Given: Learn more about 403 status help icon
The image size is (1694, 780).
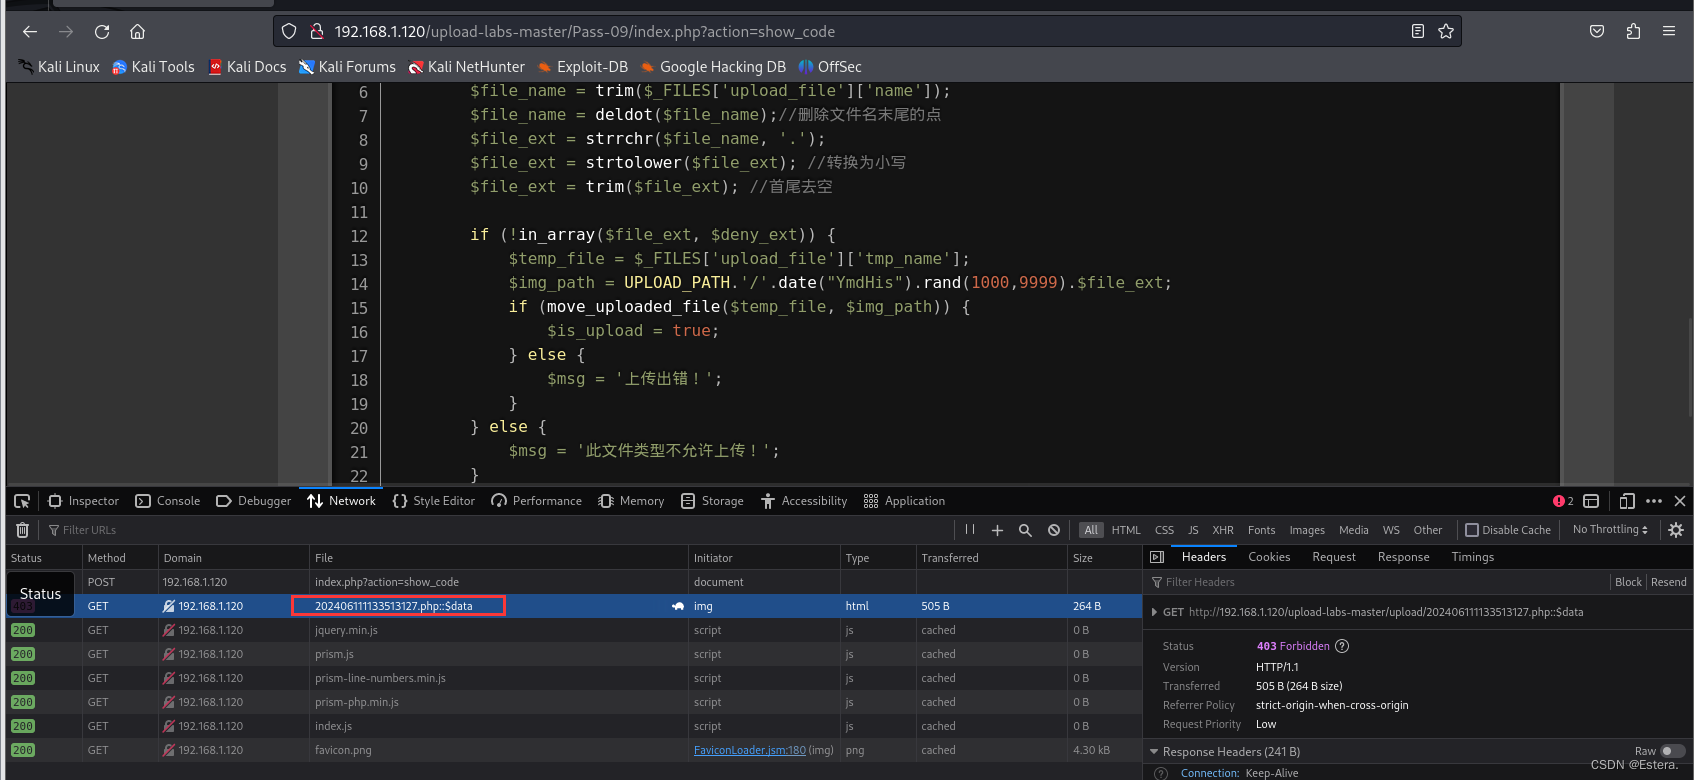Looking at the screenshot, I should (x=1342, y=646).
